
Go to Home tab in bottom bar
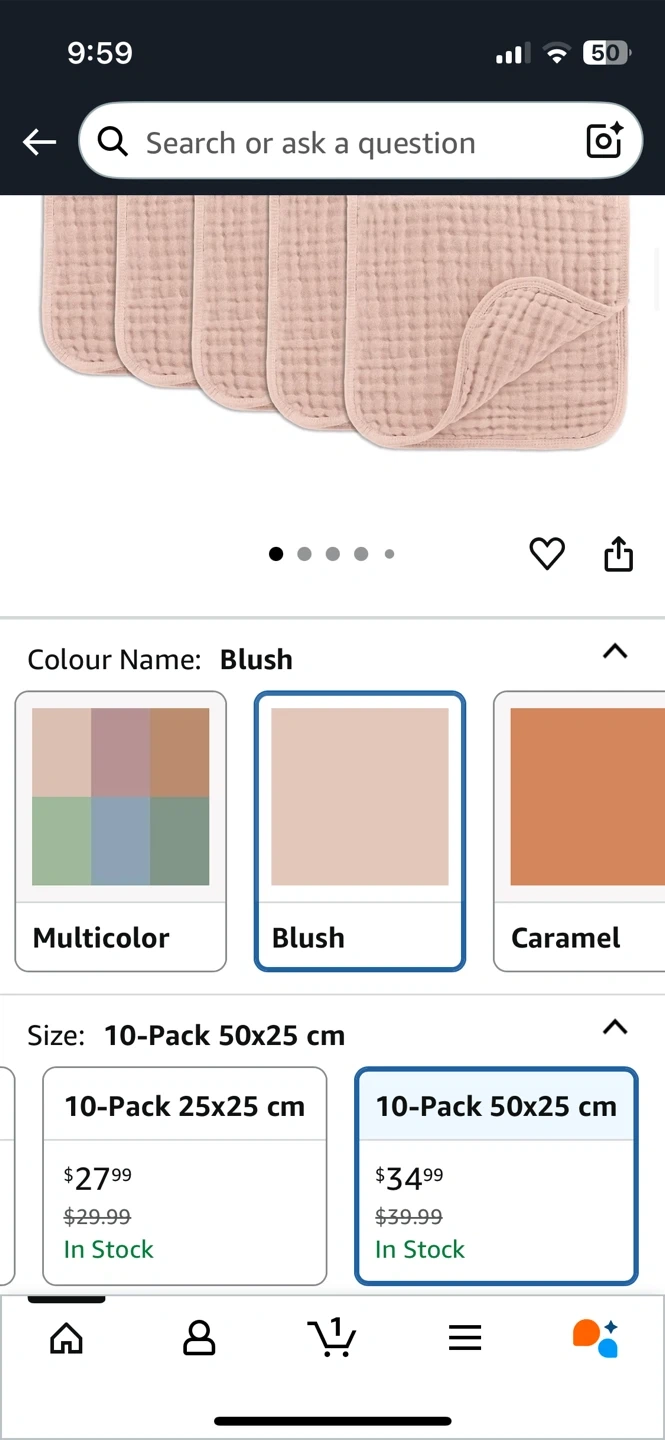(67, 1338)
